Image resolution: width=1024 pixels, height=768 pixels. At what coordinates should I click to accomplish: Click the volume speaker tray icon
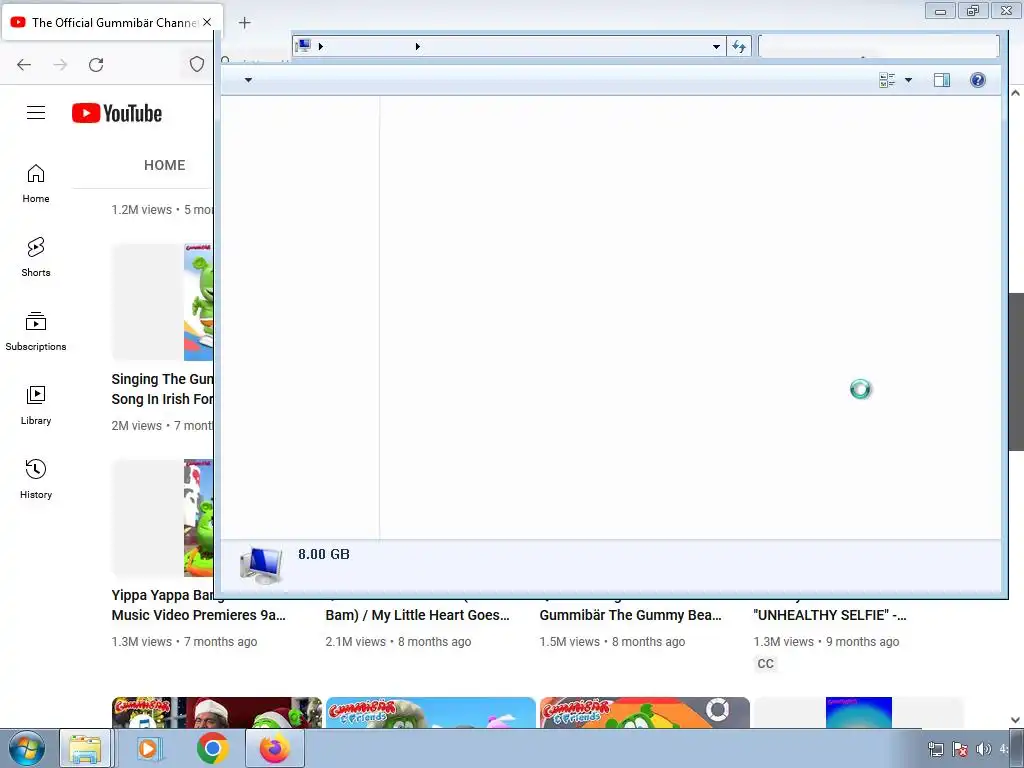coord(983,749)
